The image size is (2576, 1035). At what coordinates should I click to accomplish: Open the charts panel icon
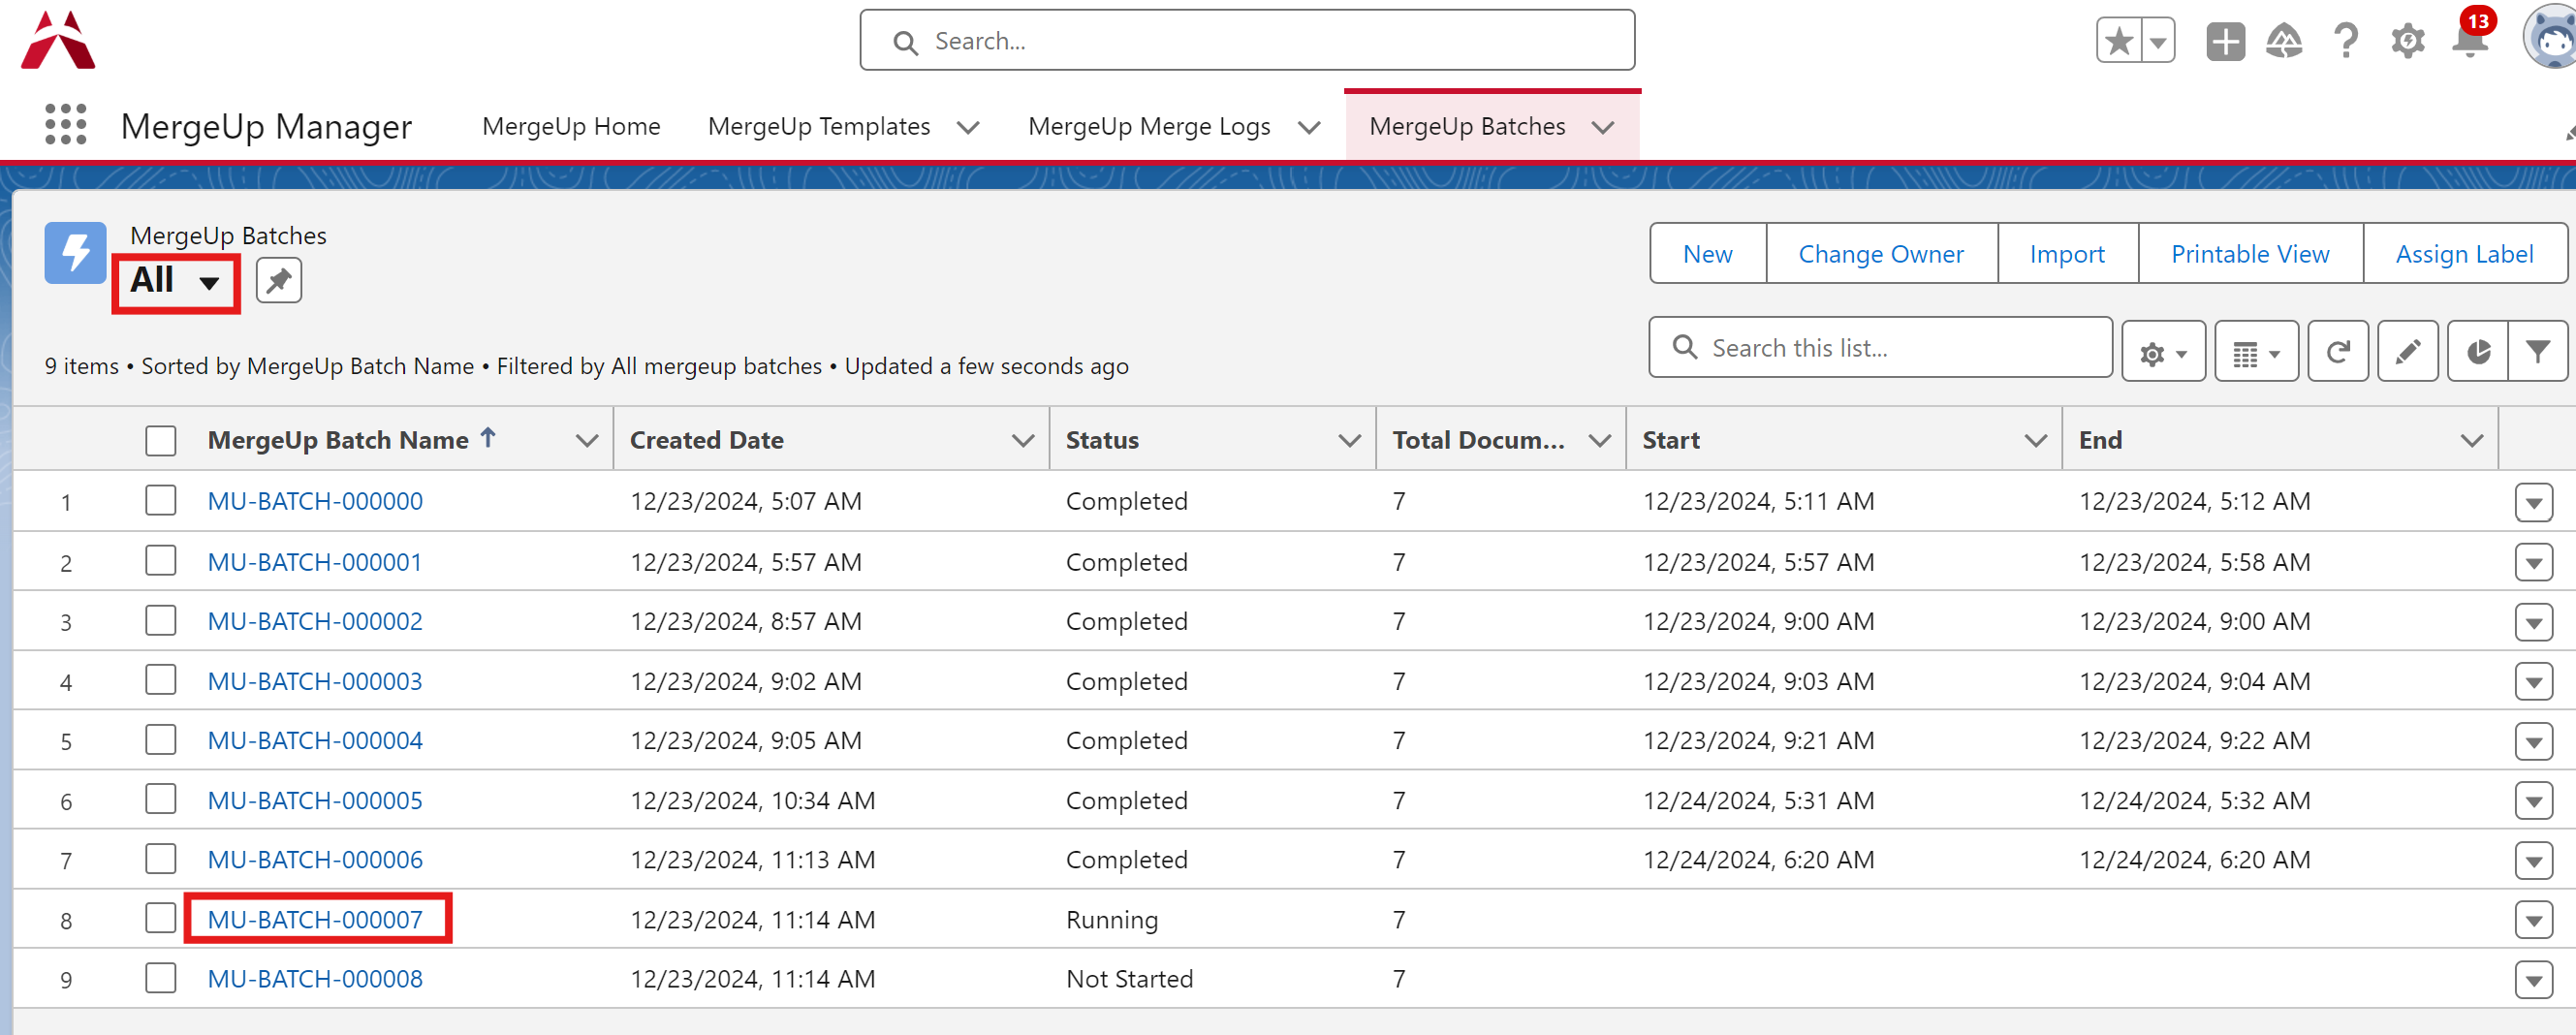point(2477,352)
